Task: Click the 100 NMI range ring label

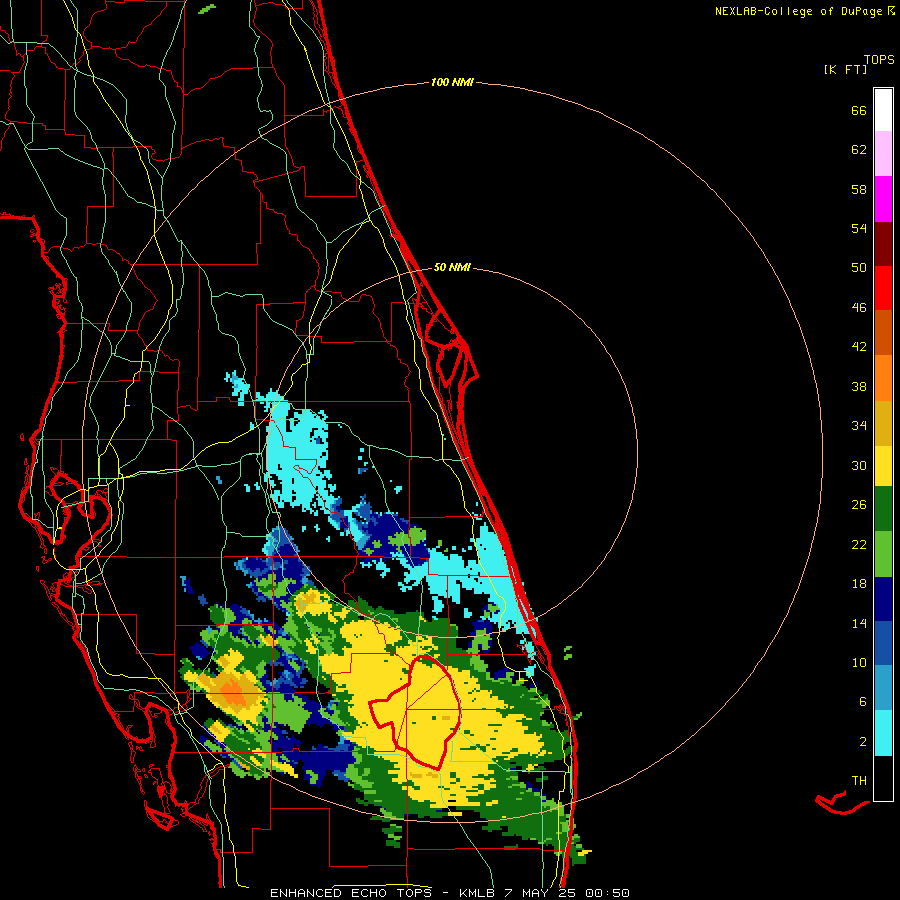Action: 452,83
